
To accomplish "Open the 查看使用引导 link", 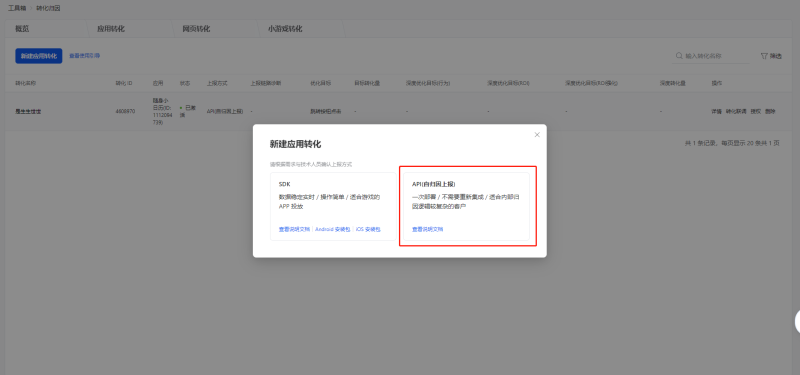I will [85, 56].
